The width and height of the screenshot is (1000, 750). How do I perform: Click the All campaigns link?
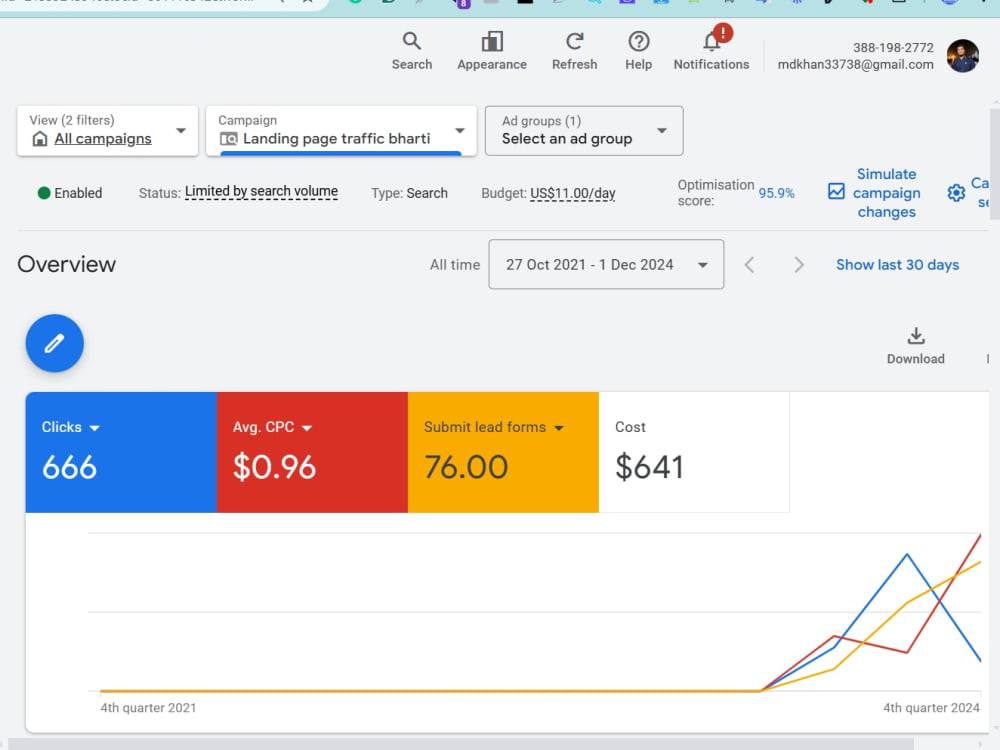coord(103,138)
